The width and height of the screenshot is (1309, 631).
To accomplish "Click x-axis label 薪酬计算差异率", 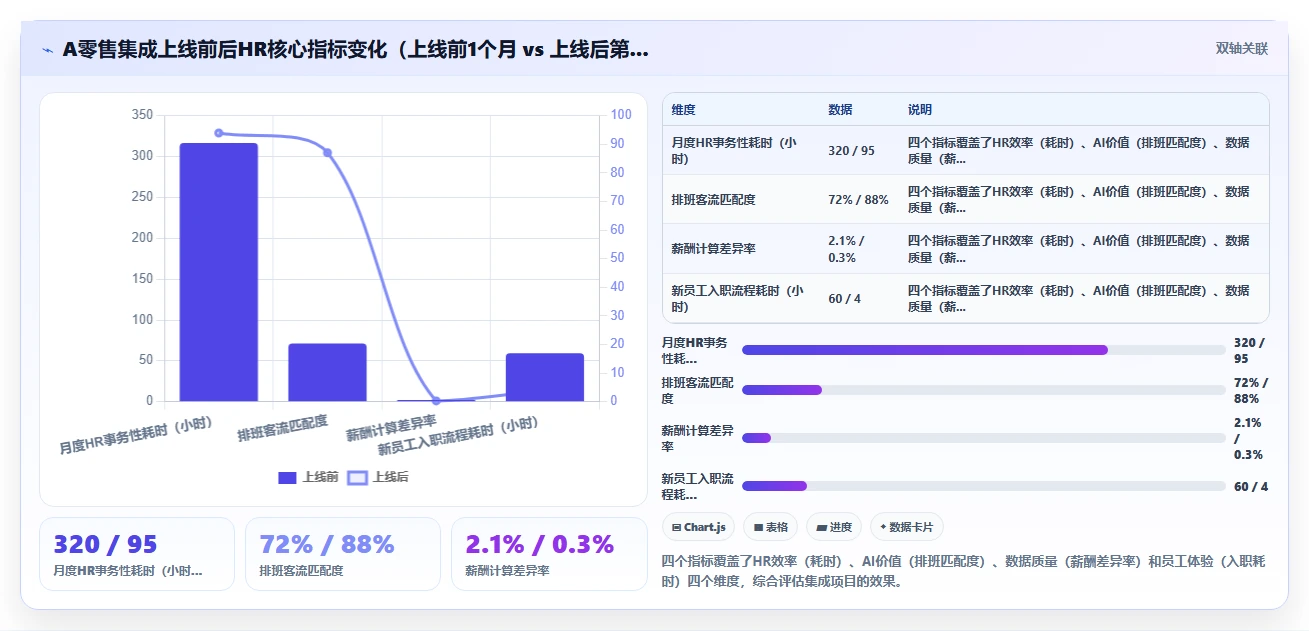I will tap(392, 428).
